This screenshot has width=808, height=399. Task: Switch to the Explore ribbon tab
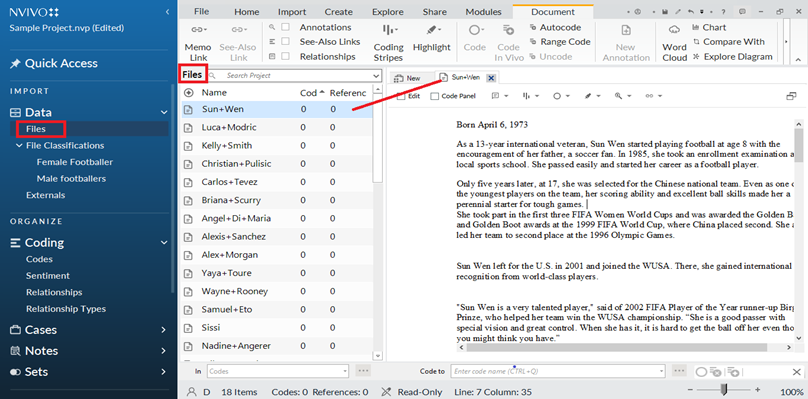click(388, 12)
